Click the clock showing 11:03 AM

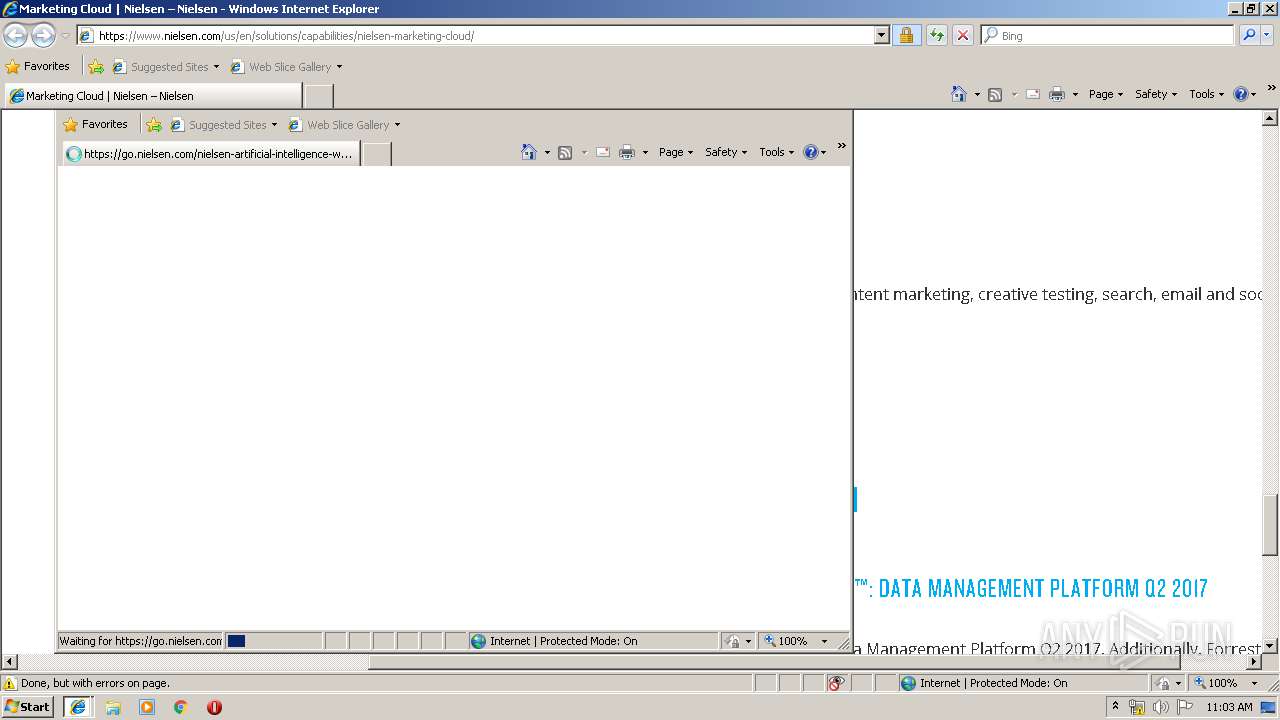point(1229,707)
